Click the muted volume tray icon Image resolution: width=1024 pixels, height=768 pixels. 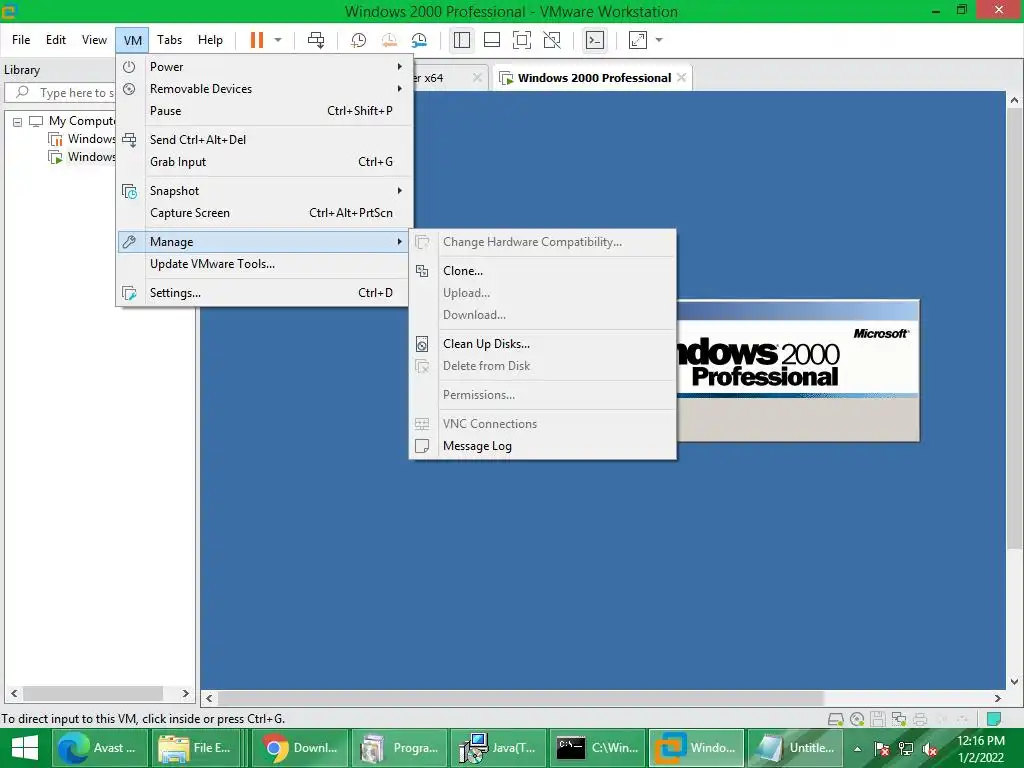pyautogui.click(x=930, y=749)
